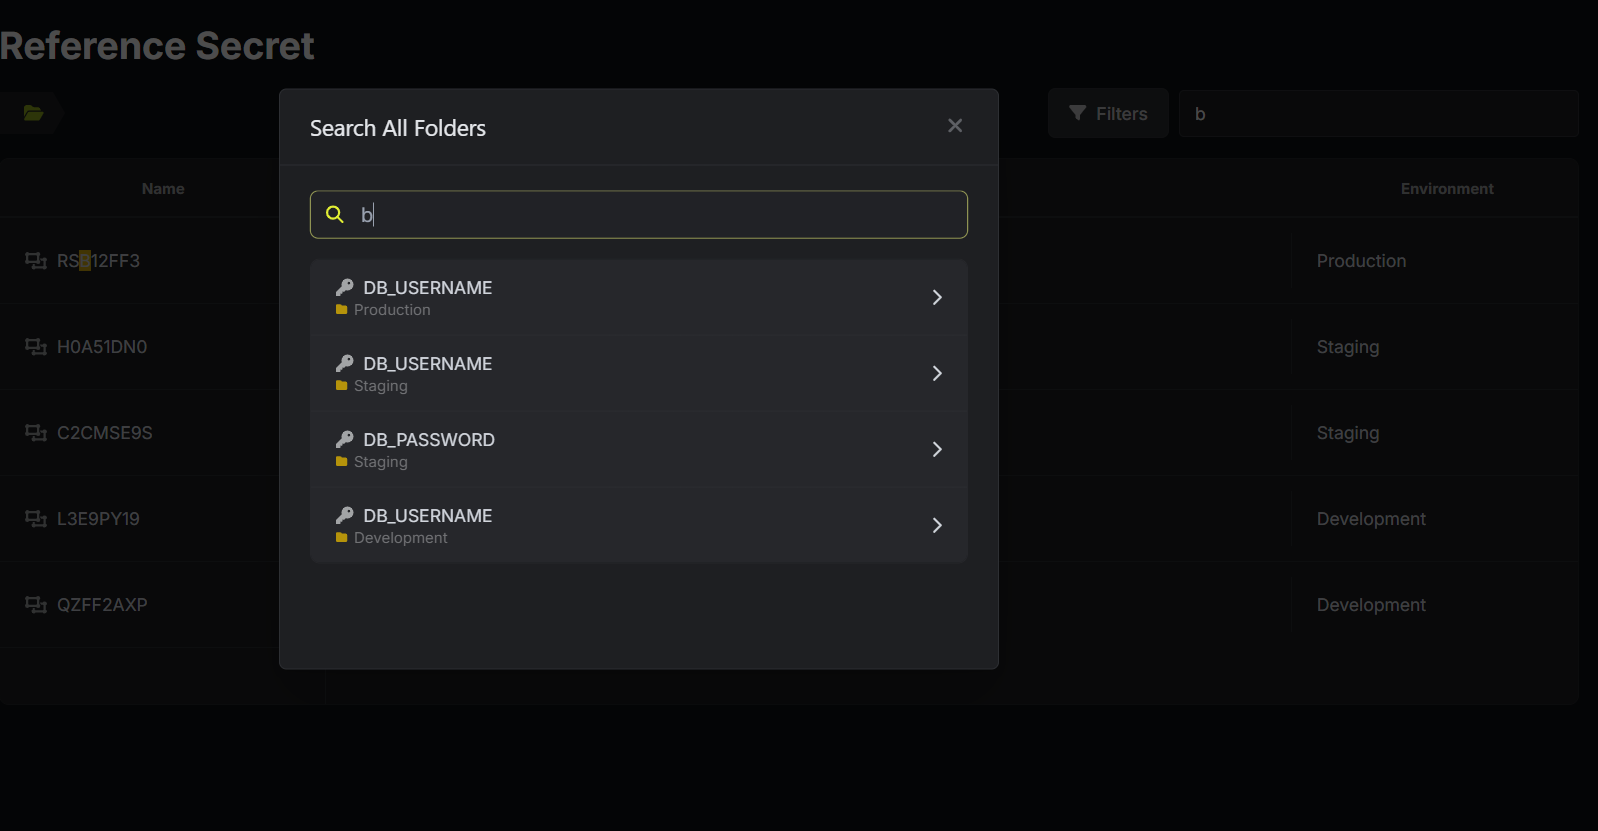Click the reference icon beside RS12FF3
The height and width of the screenshot is (831, 1598).
coord(36,261)
